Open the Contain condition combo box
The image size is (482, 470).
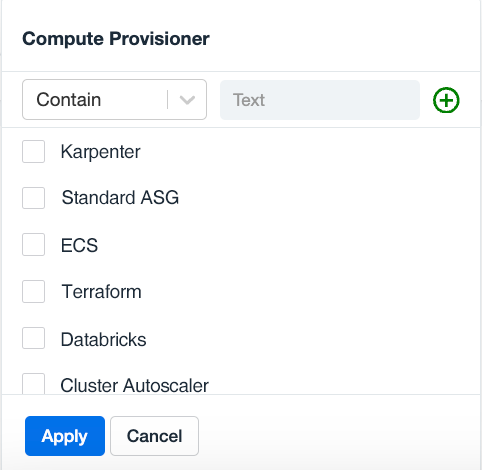coord(114,99)
